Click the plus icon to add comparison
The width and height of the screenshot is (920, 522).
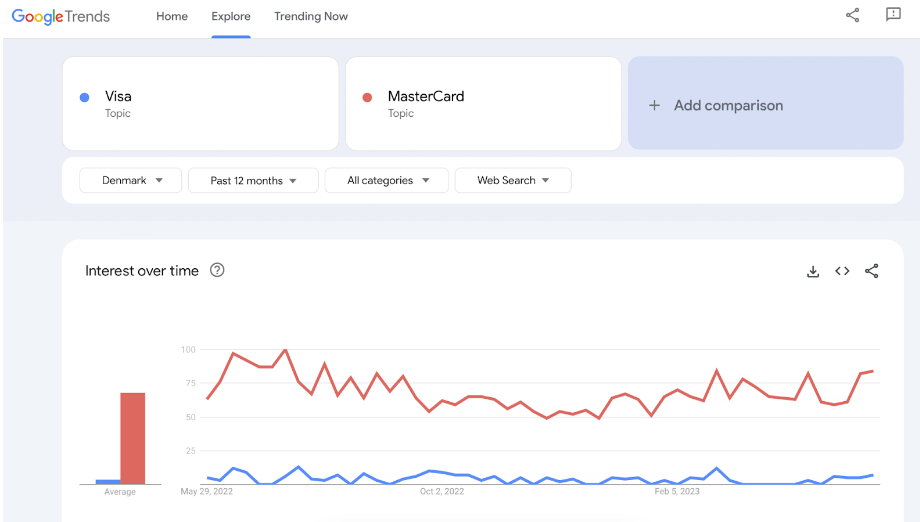[x=654, y=105]
